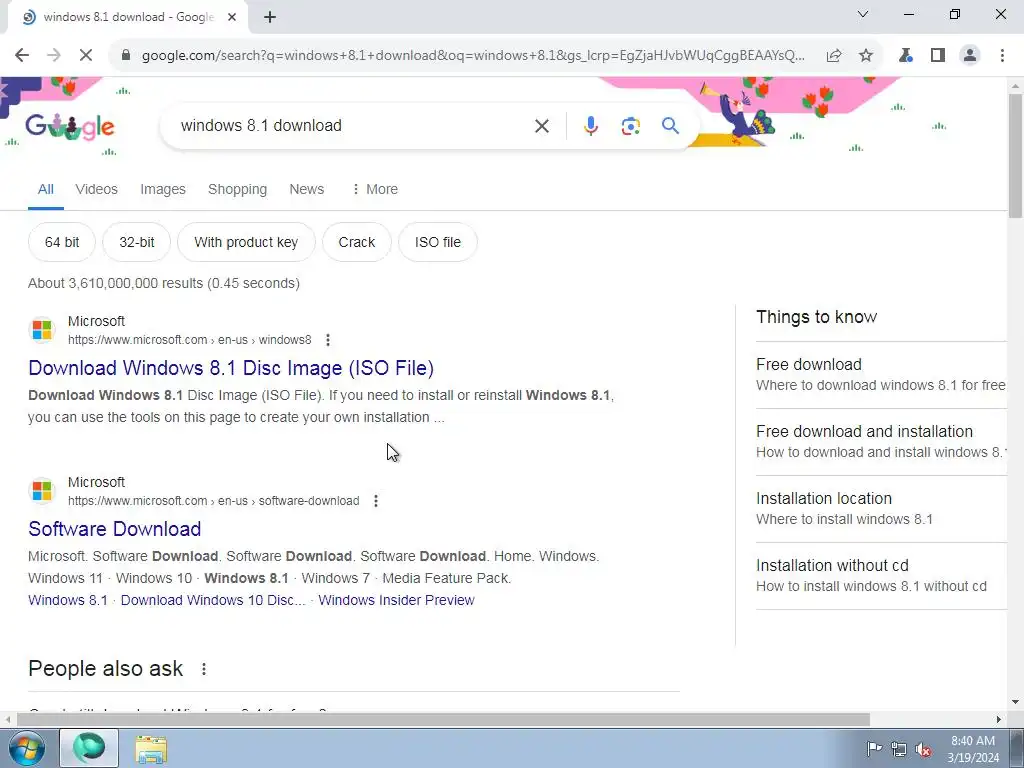Switch to the News tab
The height and width of the screenshot is (768, 1024).
pyautogui.click(x=306, y=189)
